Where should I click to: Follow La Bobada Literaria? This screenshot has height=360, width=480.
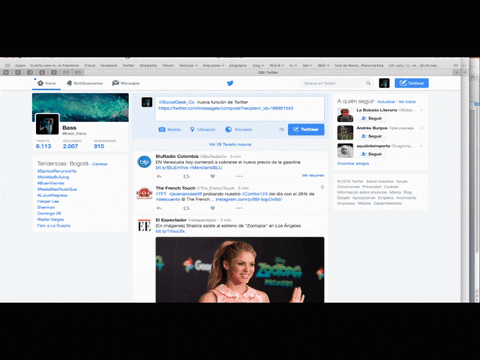click(x=371, y=118)
